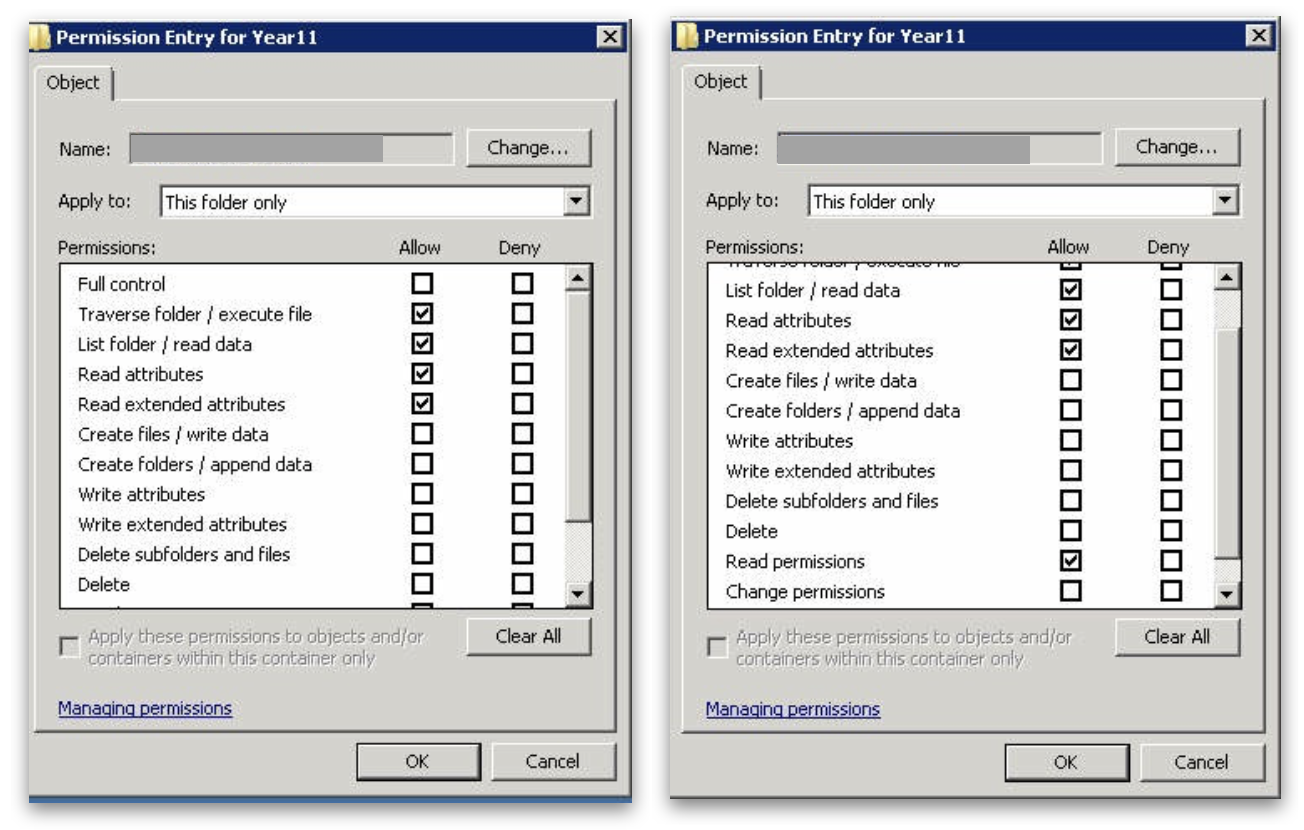Tick Allow for Full control in left dialog
The height and width of the screenshot is (830, 1304).
point(422,284)
